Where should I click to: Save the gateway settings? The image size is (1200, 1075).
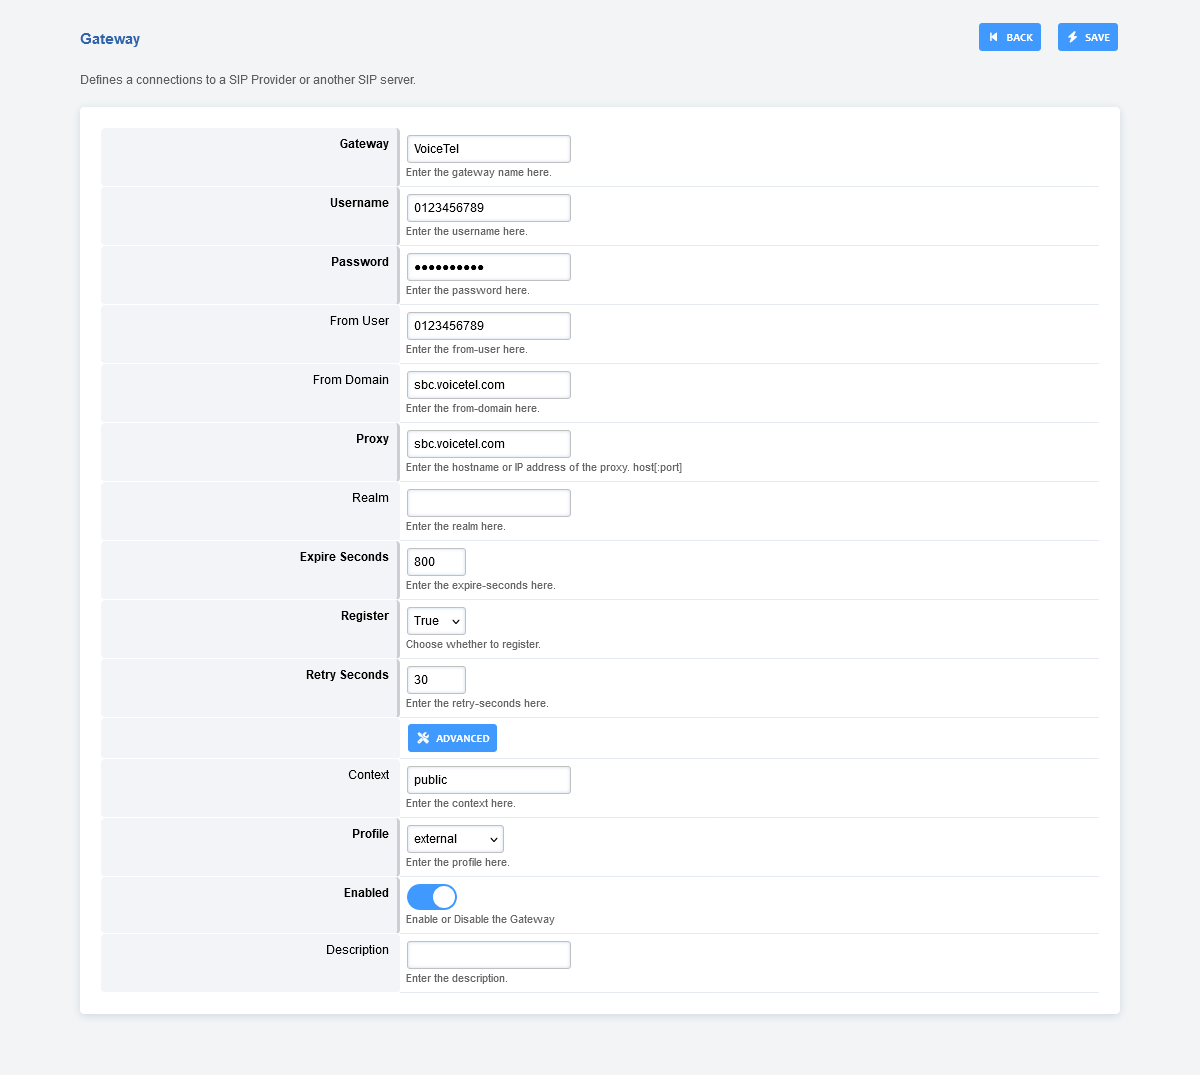click(x=1087, y=37)
